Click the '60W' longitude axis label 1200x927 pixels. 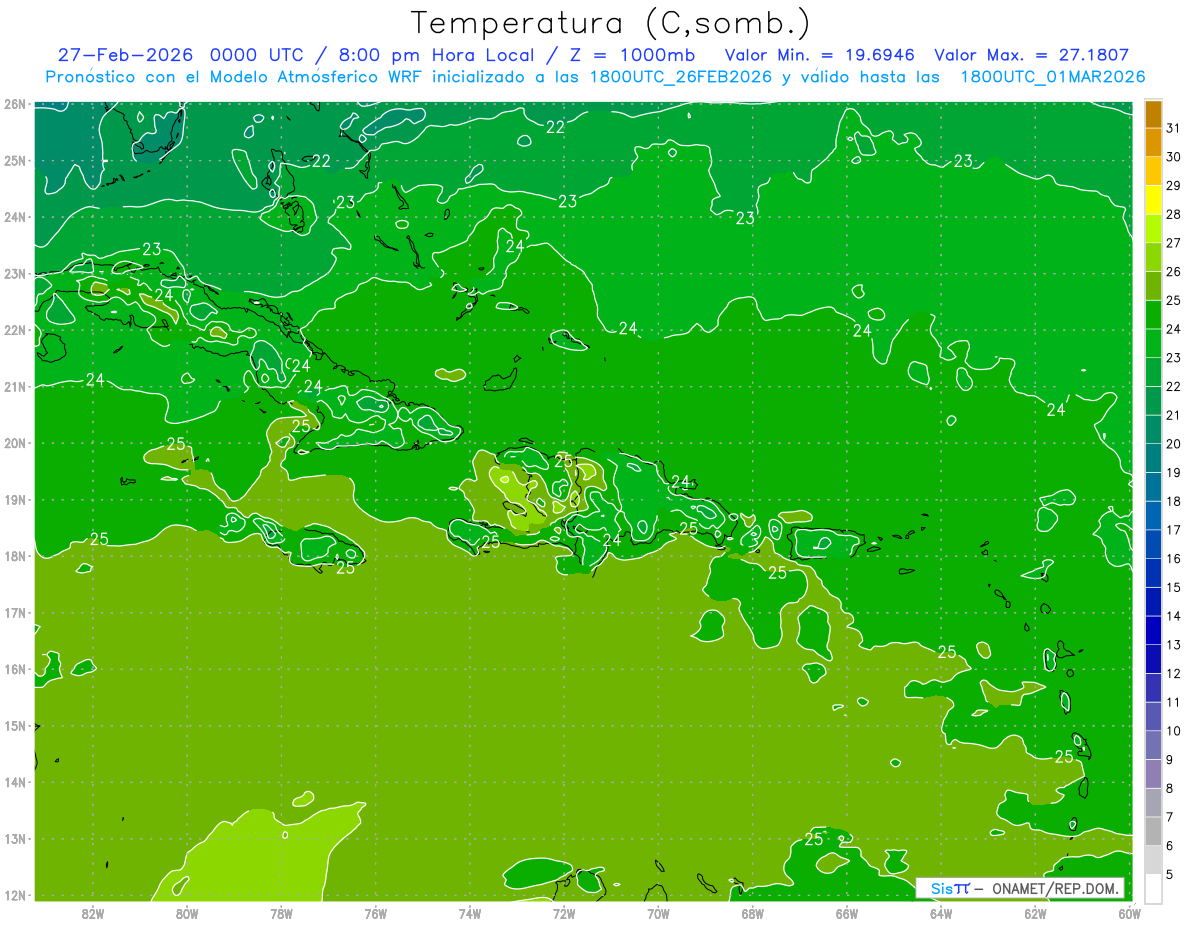point(1130,913)
